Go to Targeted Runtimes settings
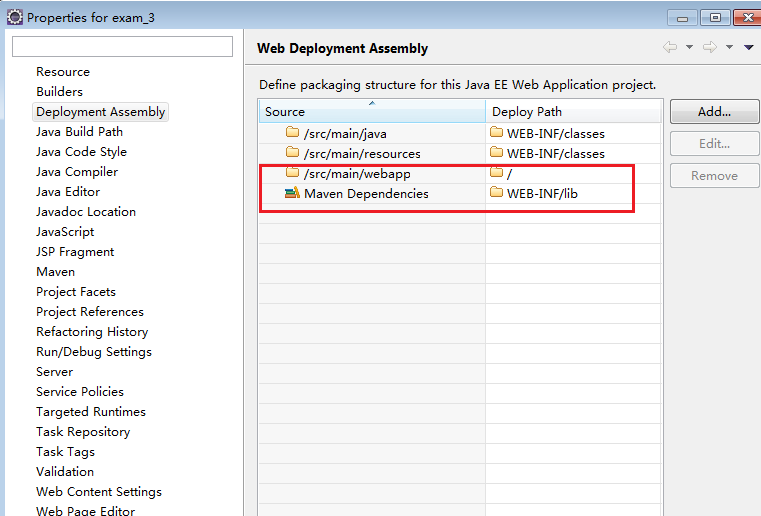This screenshot has width=761, height=516. point(91,411)
